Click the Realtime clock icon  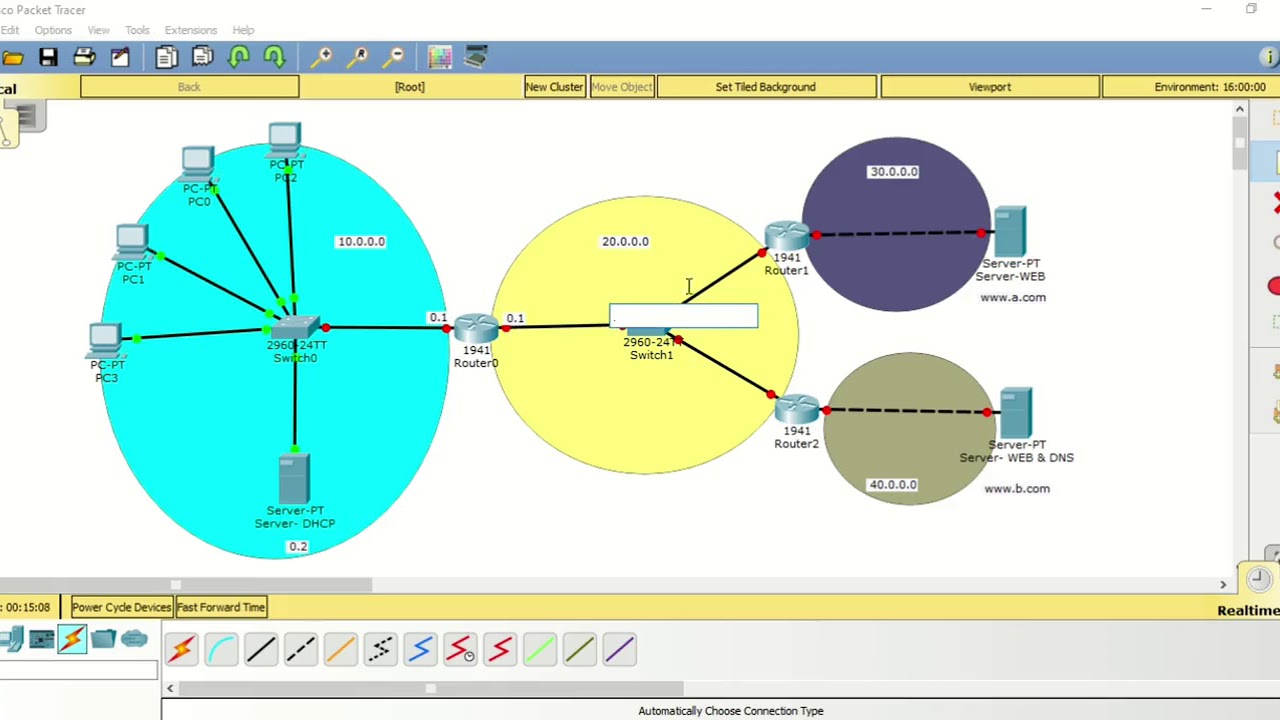pos(1258,578)
